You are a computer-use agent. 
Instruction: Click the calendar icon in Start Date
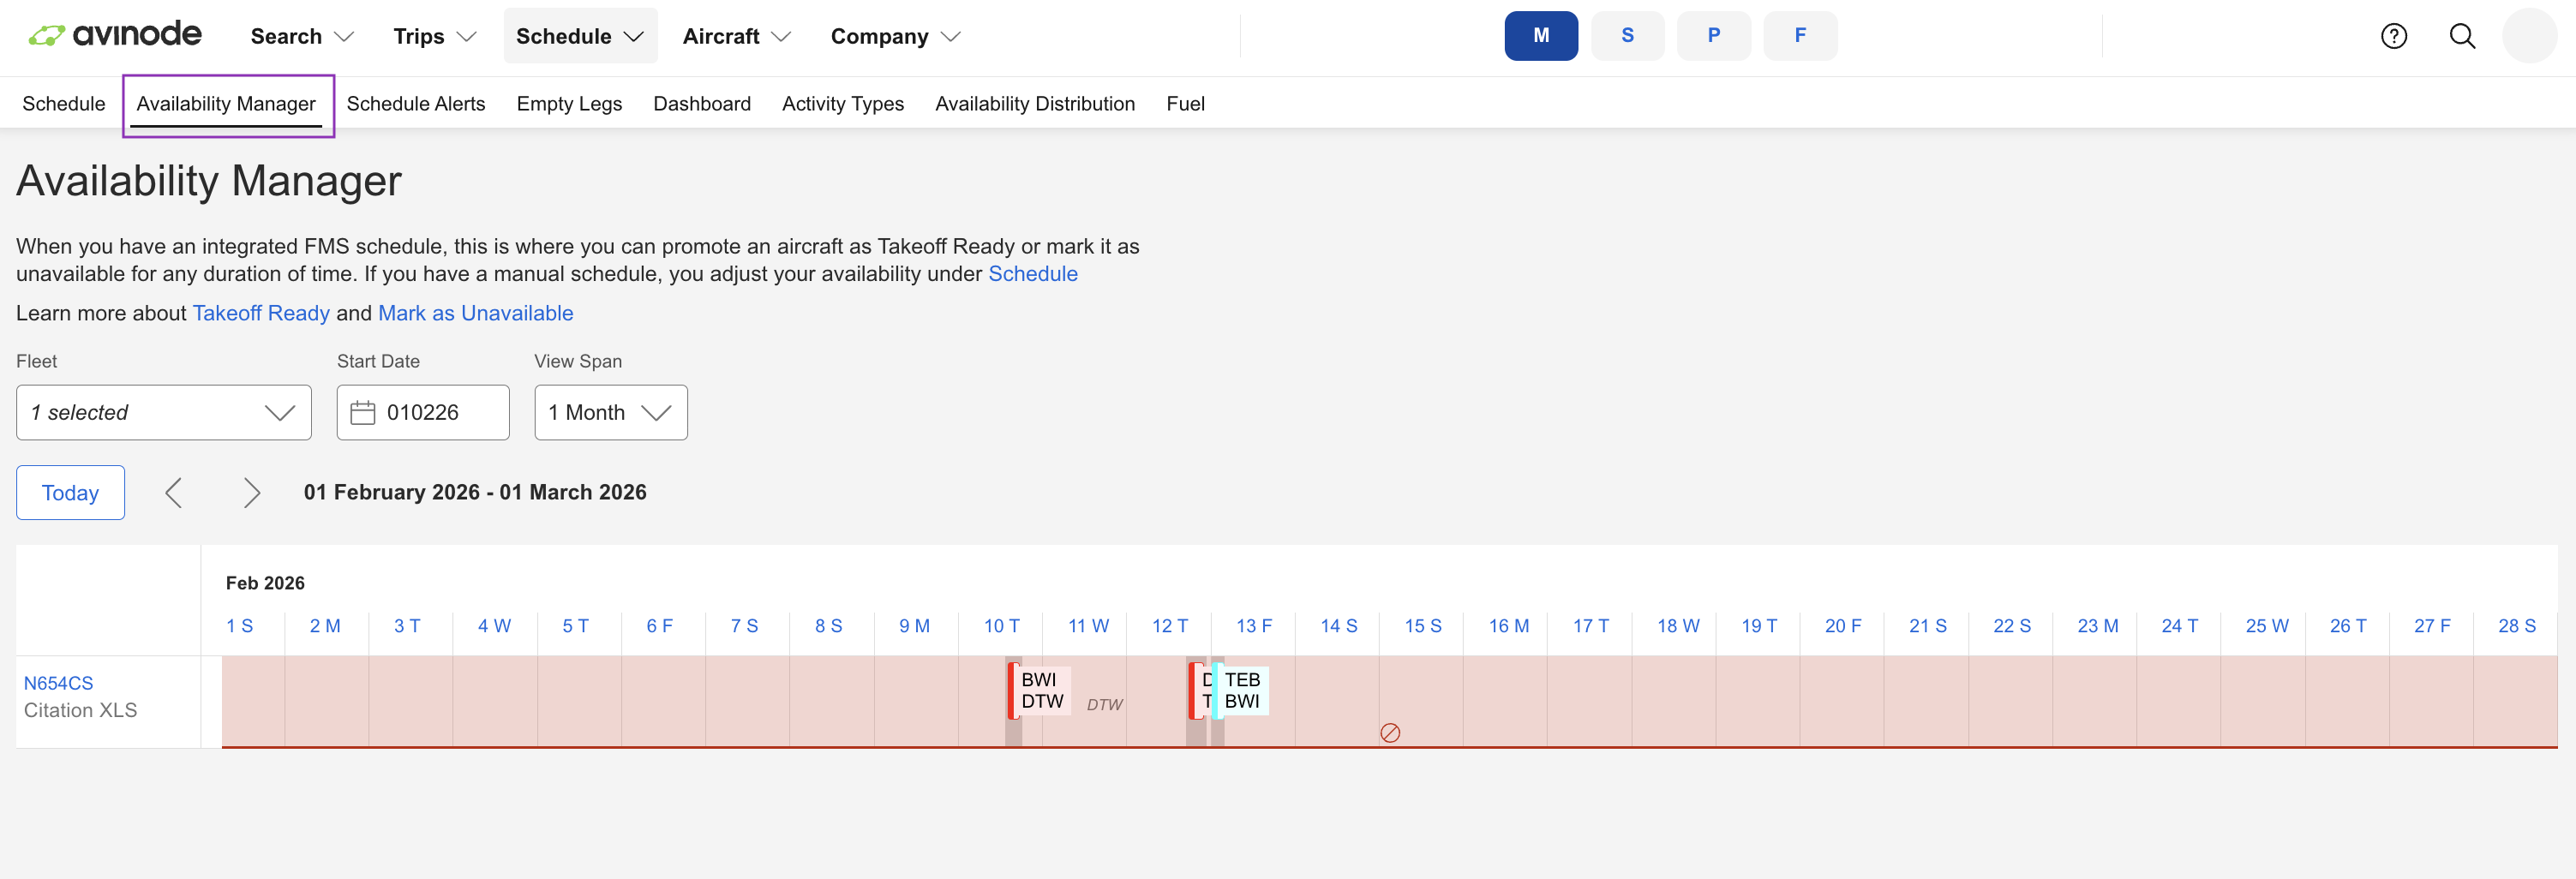coord(364,412)
